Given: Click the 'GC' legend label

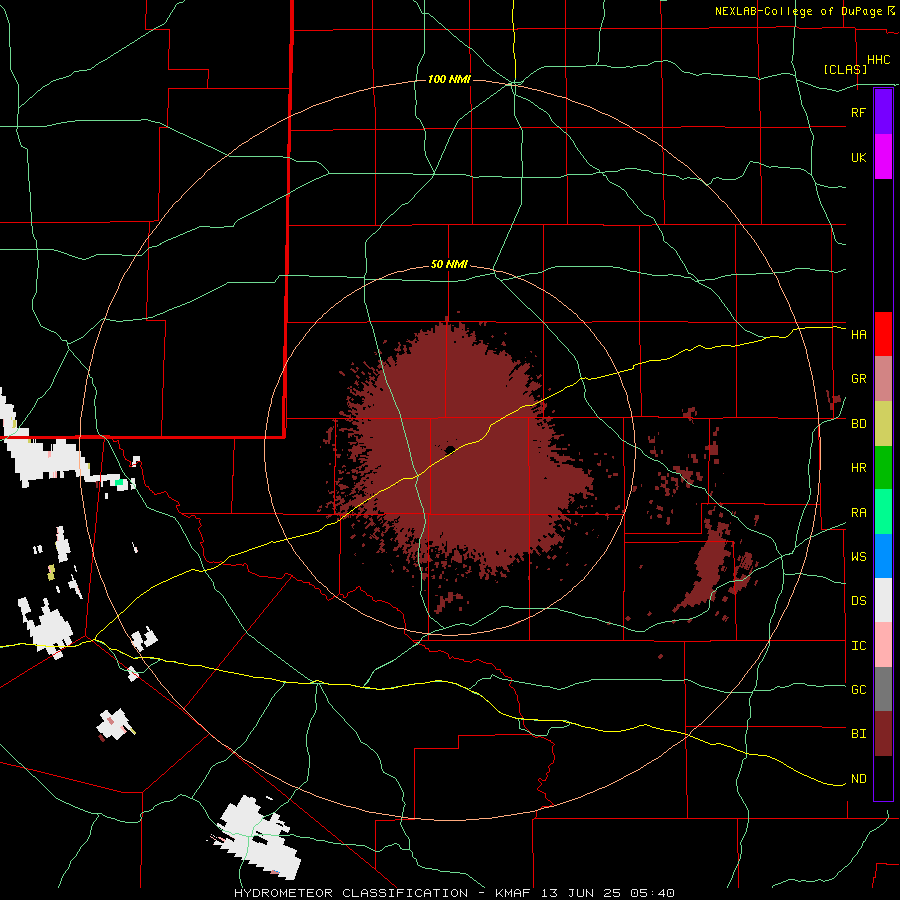Looking at the screenshot, I should tap(858, 690).
